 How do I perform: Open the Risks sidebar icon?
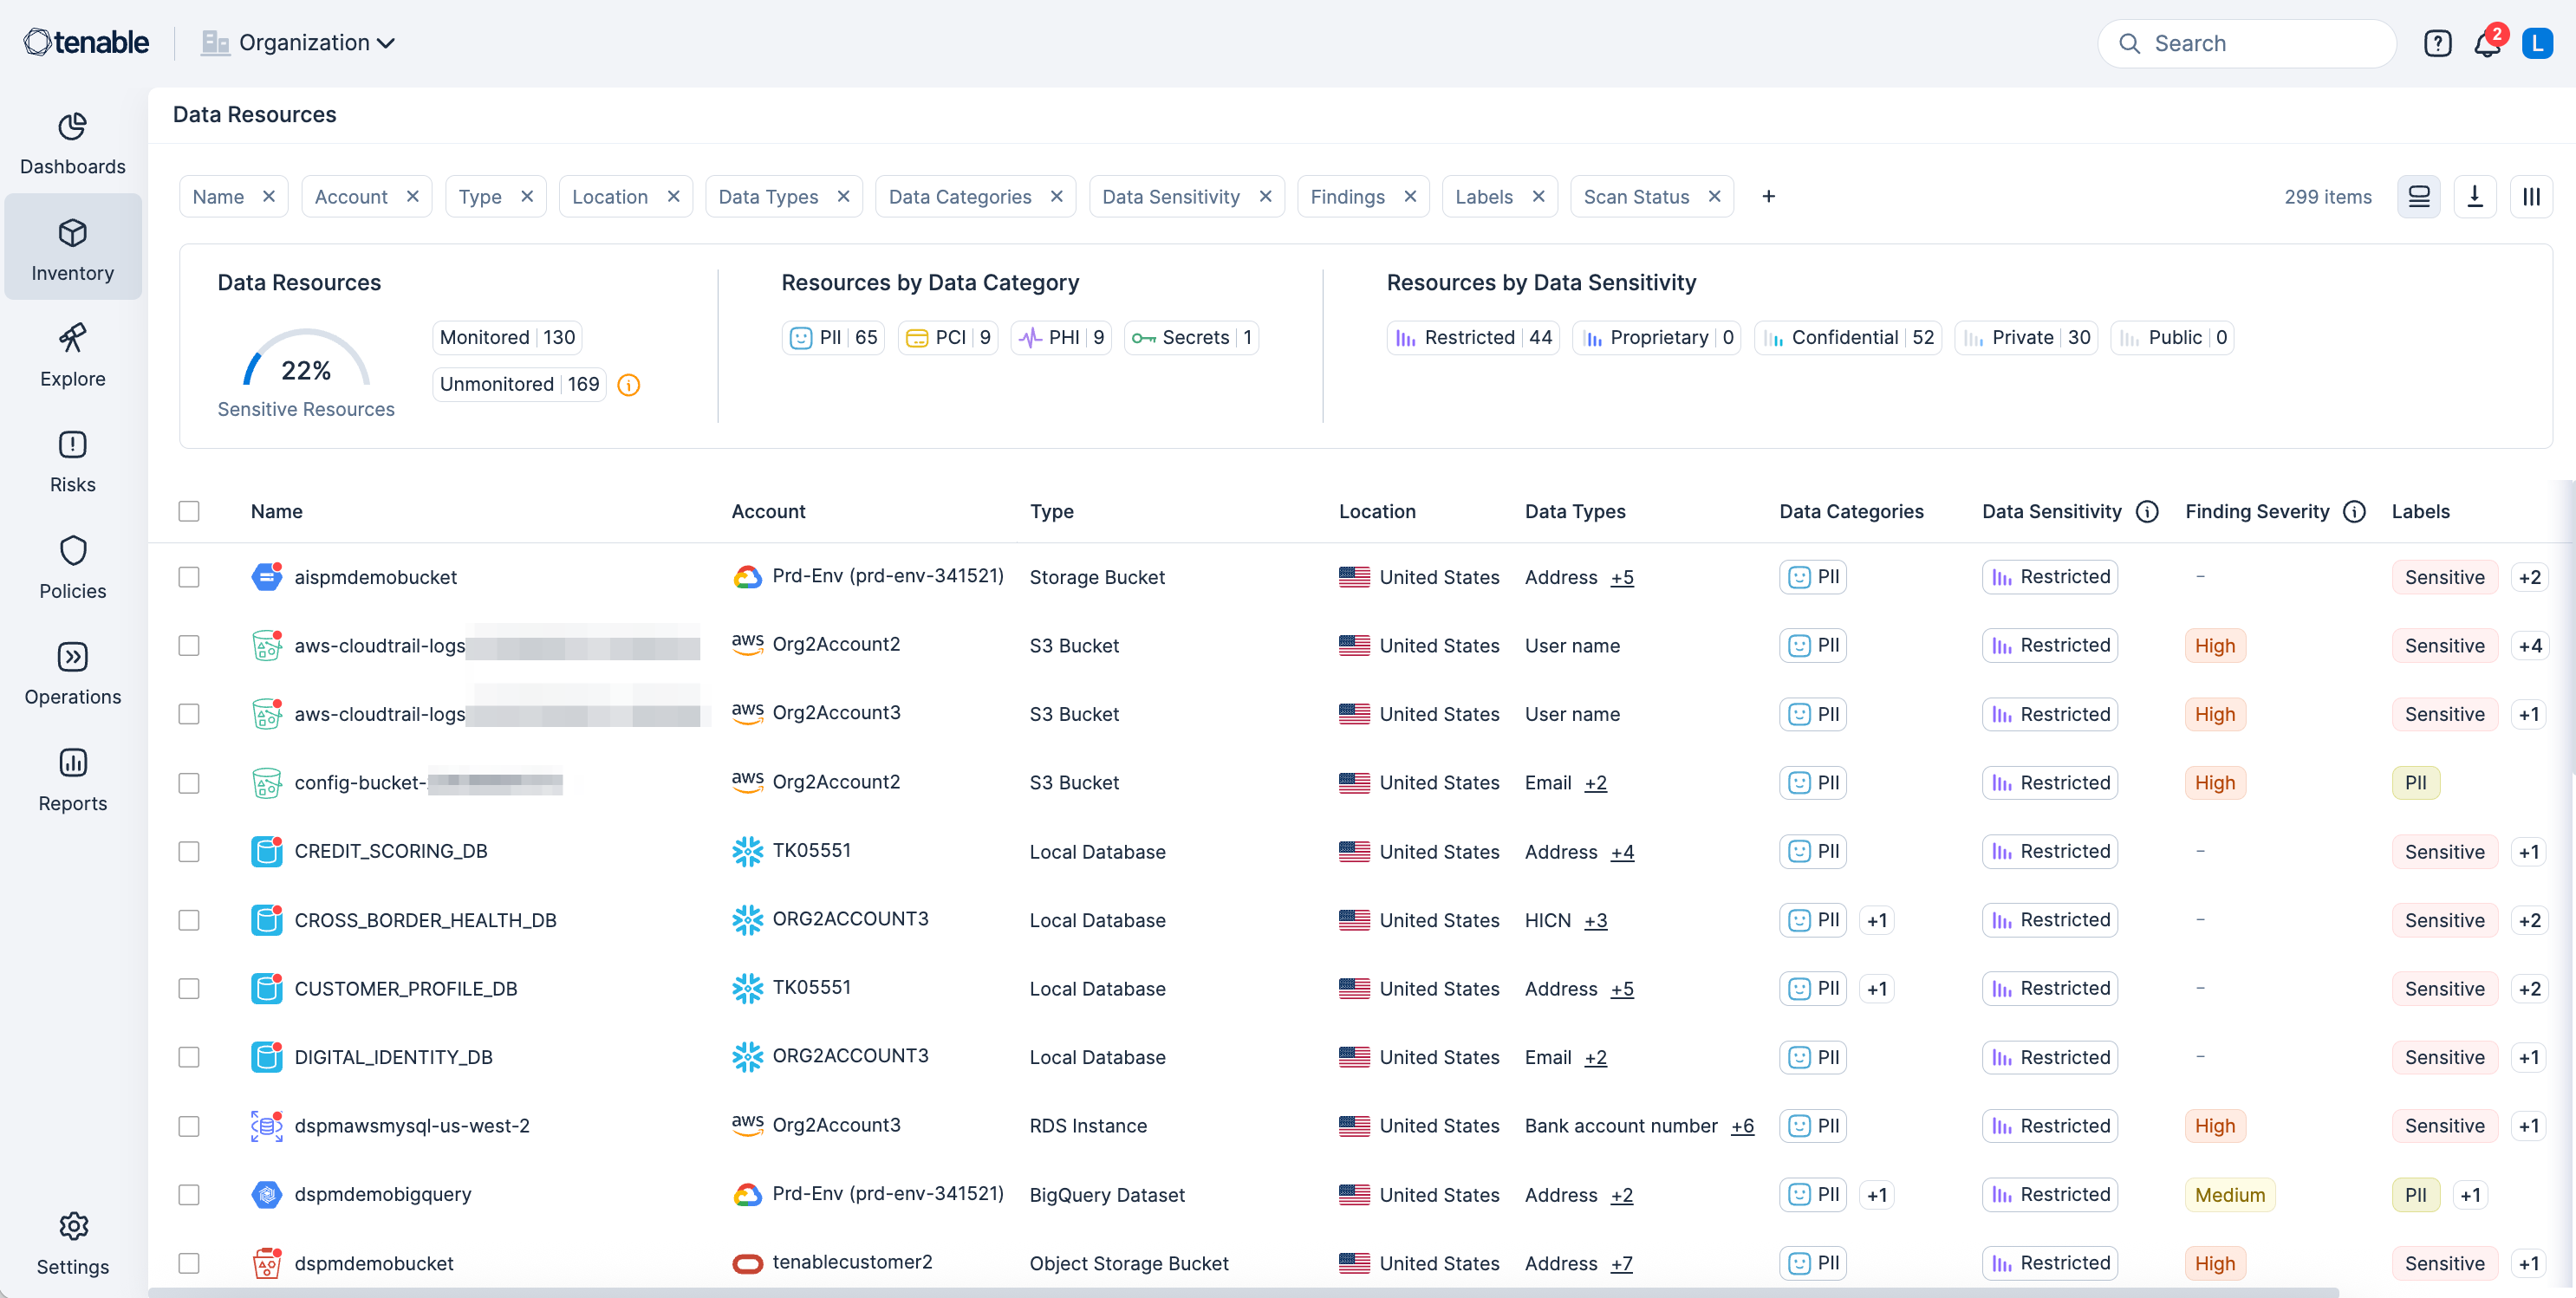coord(72,462)
